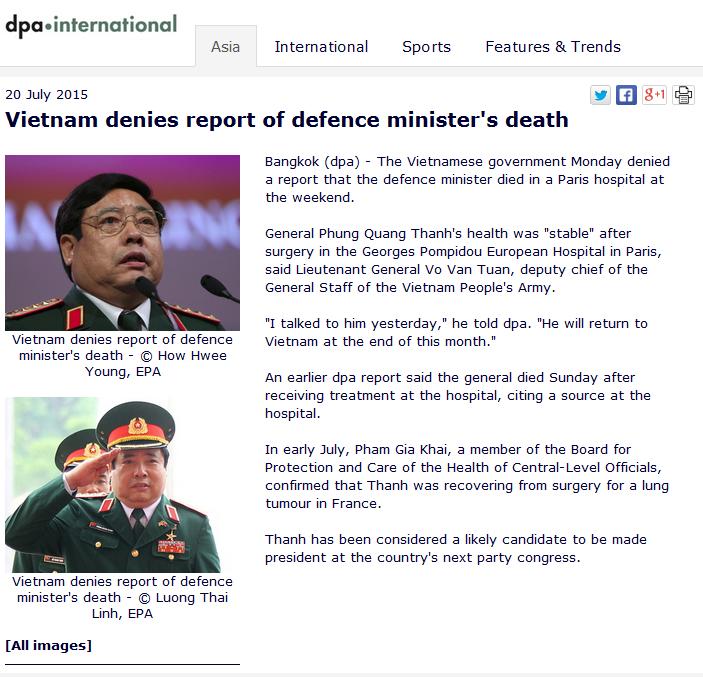The width and height of the screenshot is (703, 677).
Task: Select the date 20 July 2015
Action: pos(47,95)
